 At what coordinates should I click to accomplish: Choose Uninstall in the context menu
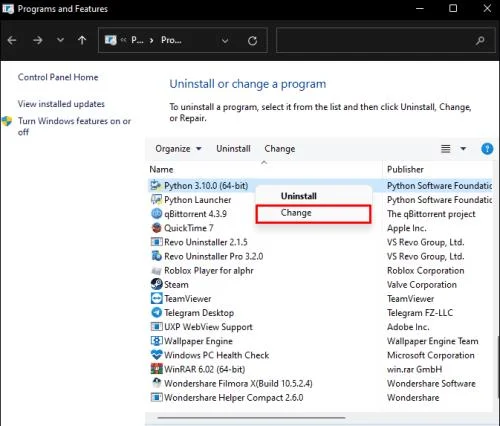(299, 196)
